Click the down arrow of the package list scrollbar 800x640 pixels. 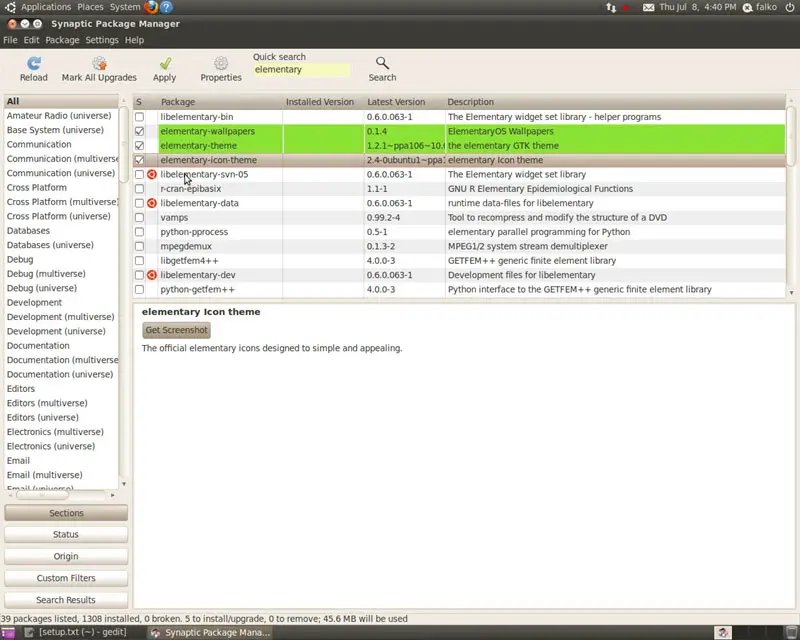tap(791, 292)
